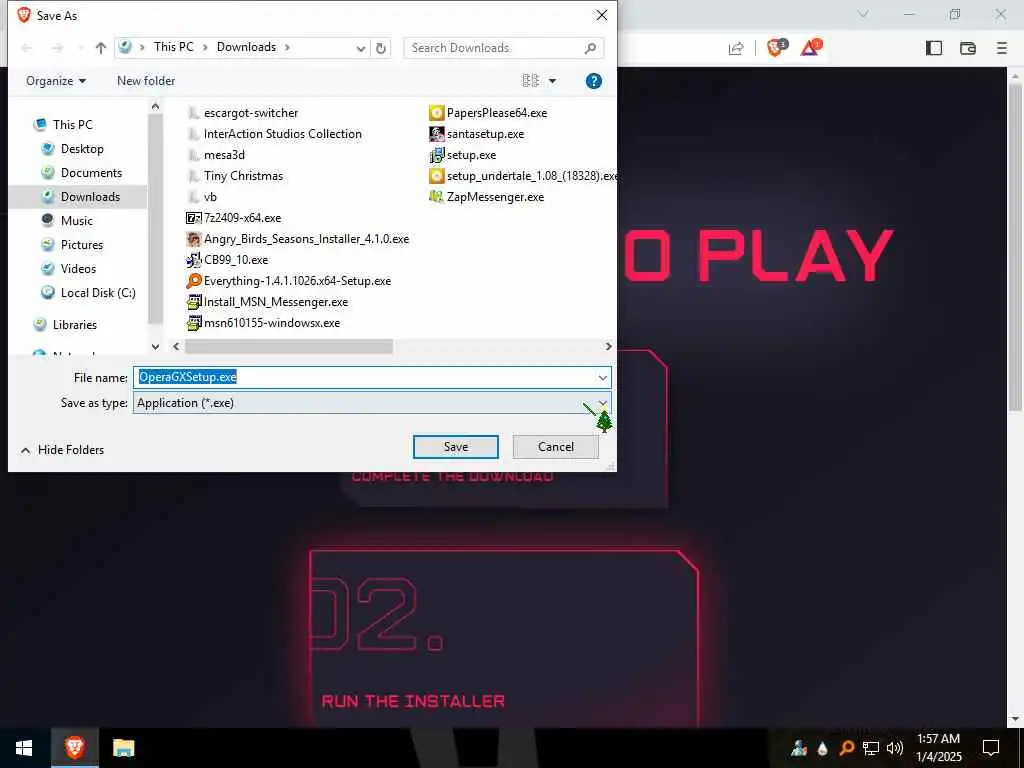Click Everything search tray icon

[x=847, y=748]
